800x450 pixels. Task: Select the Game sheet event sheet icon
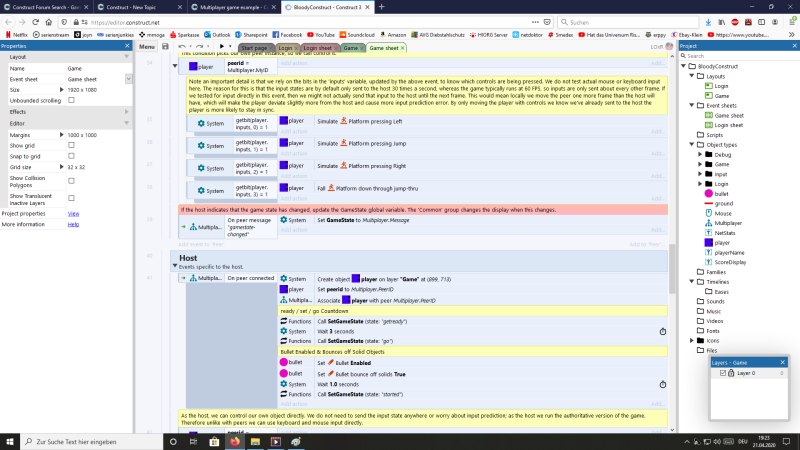coord(709,115)
